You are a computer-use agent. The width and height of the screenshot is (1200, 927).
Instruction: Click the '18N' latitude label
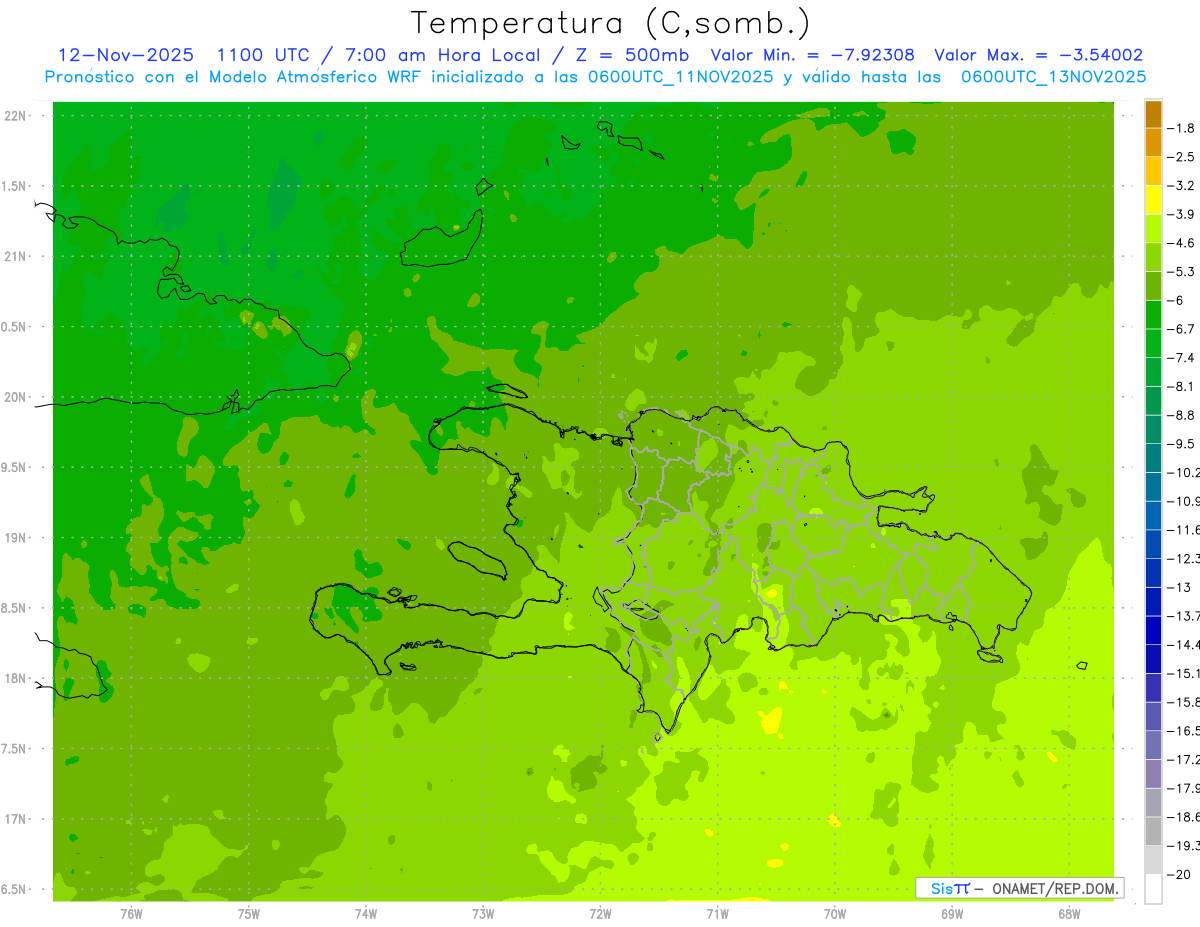[16, 679]
